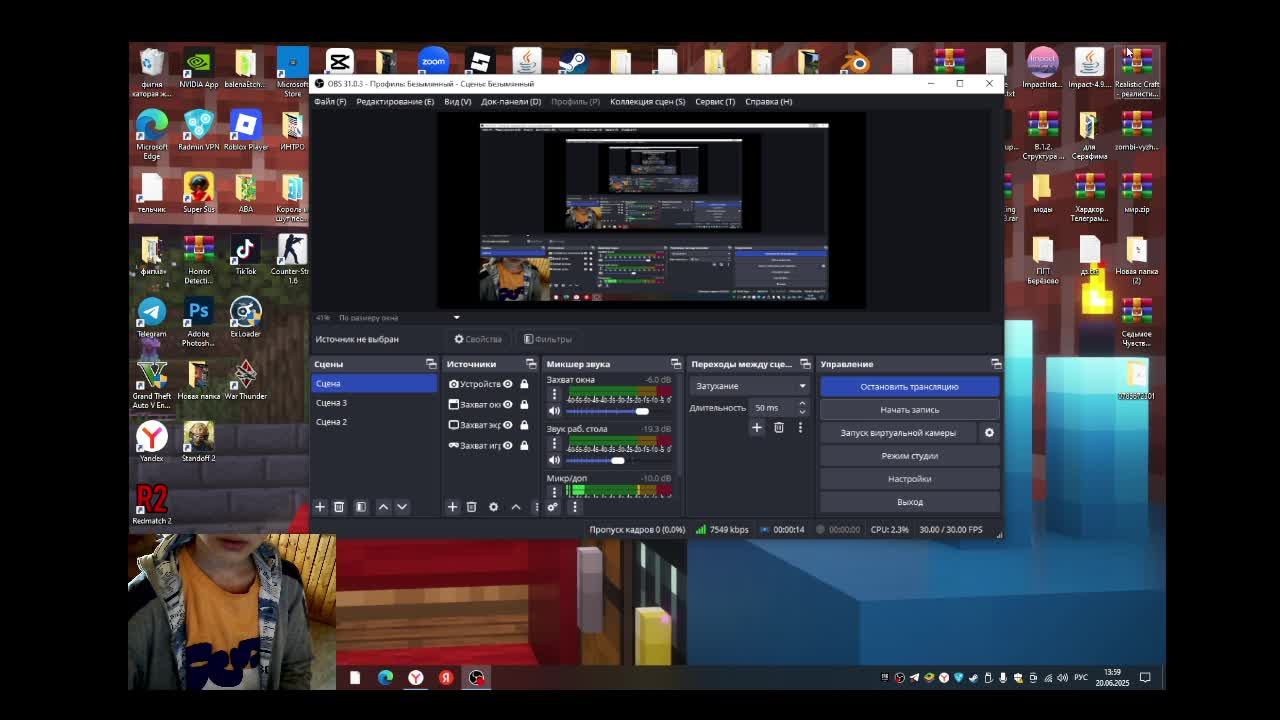Undock the Микшер звука panel
This screenshot has width=1280, height=720.
pyautogui.click(x=676, y=364)
